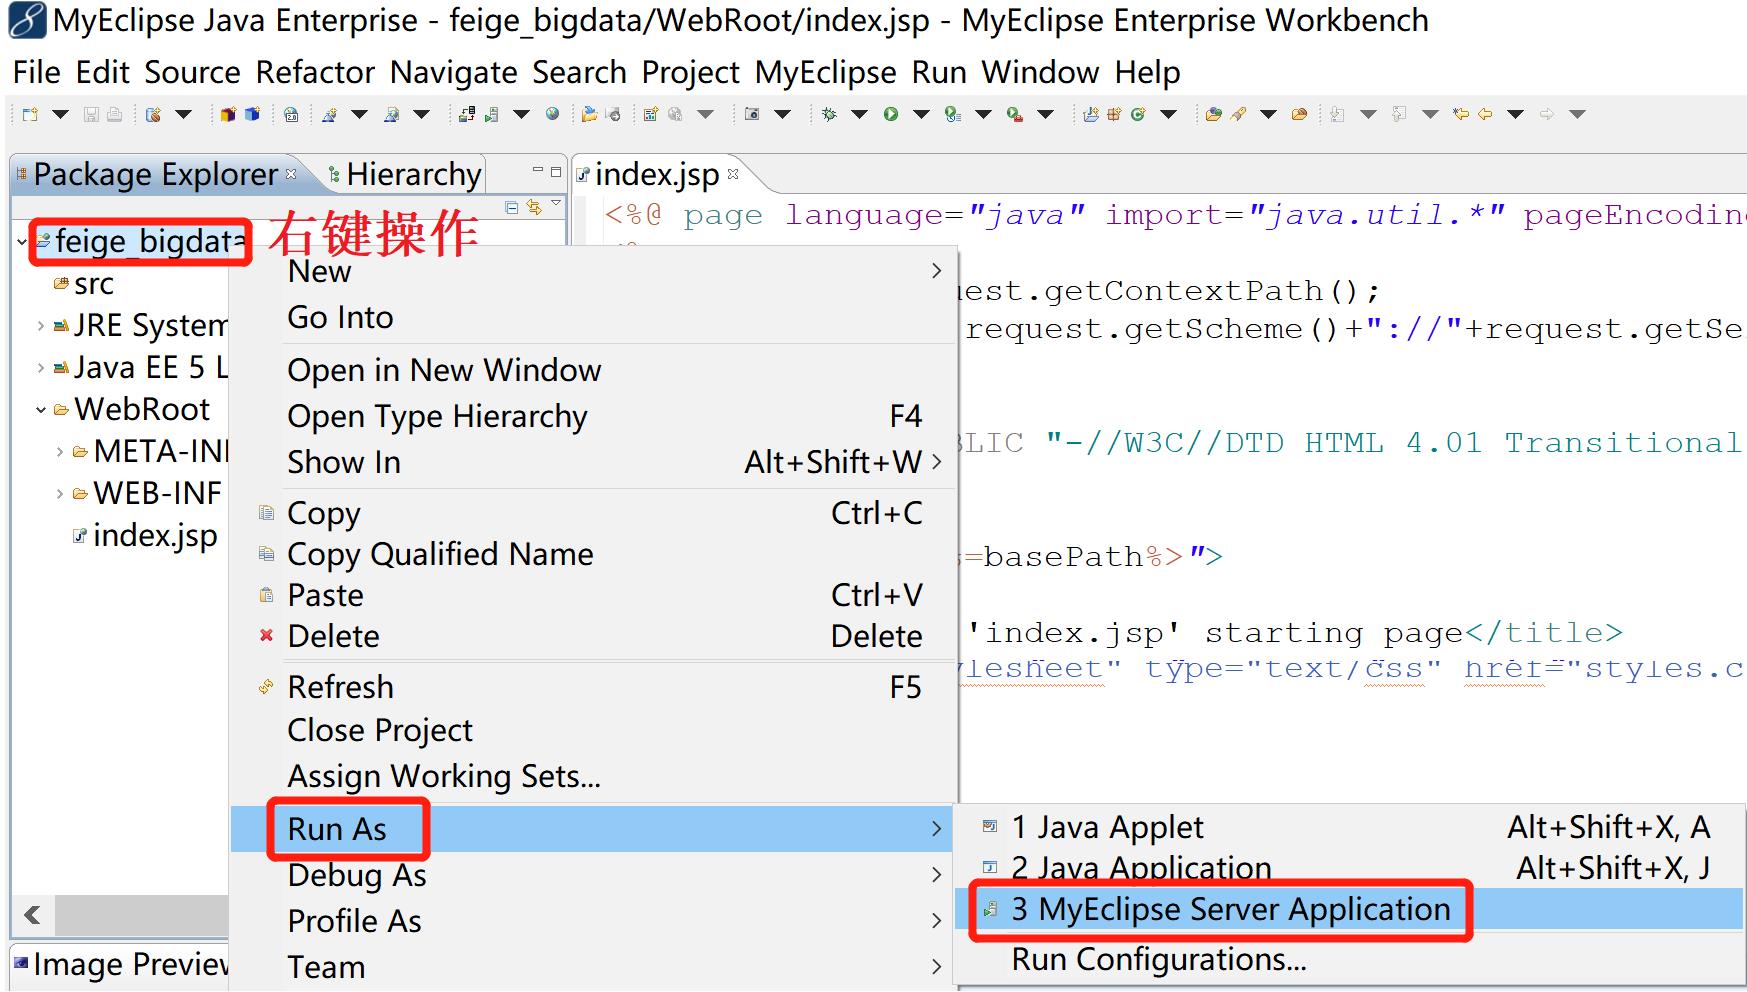
Task: Click the red Delete icon in context menu
Action: click(266, 636)
